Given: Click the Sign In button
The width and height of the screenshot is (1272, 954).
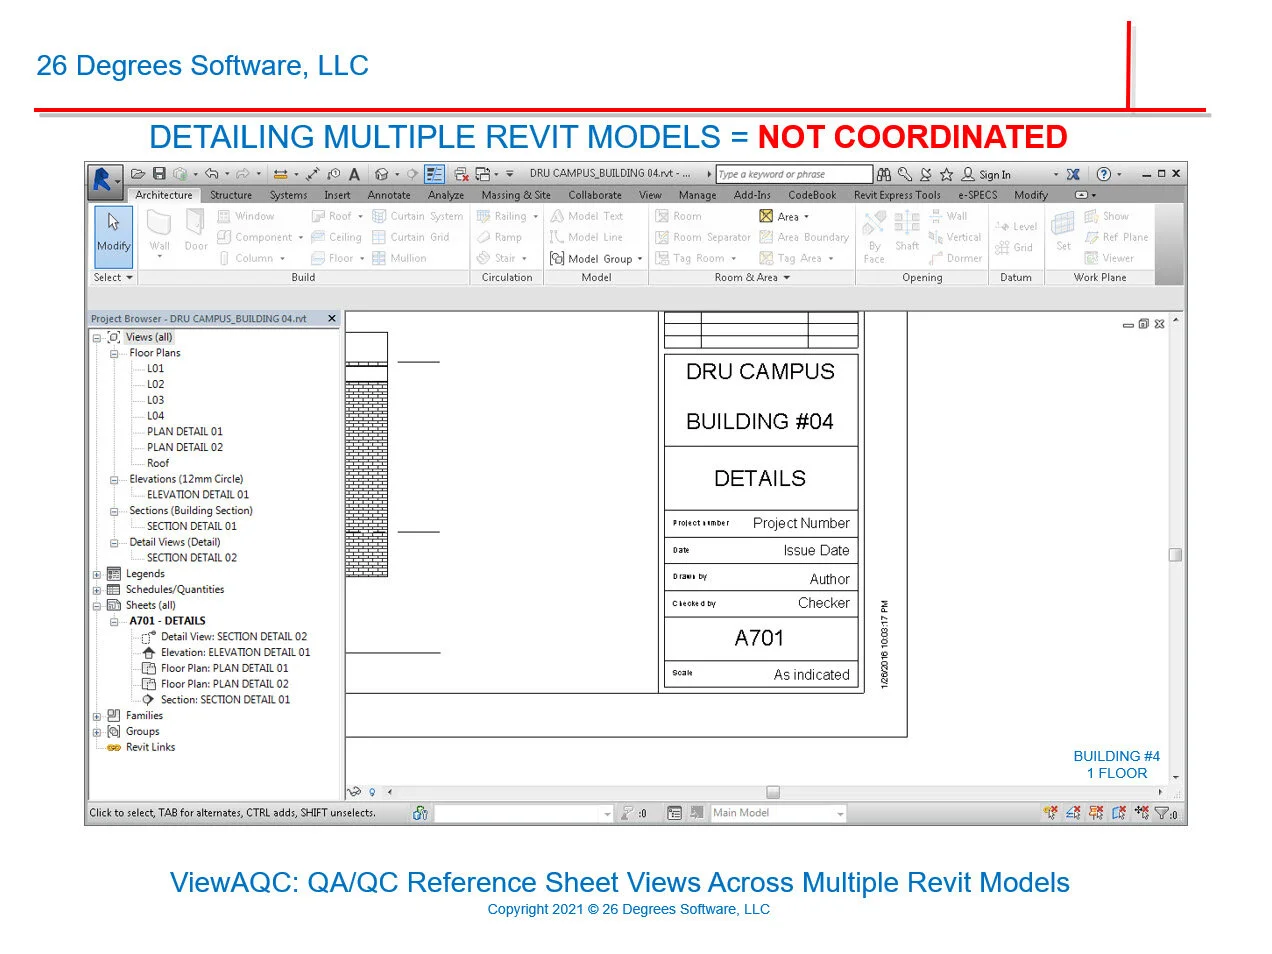Looking at the screenshot, I should 986,174.
